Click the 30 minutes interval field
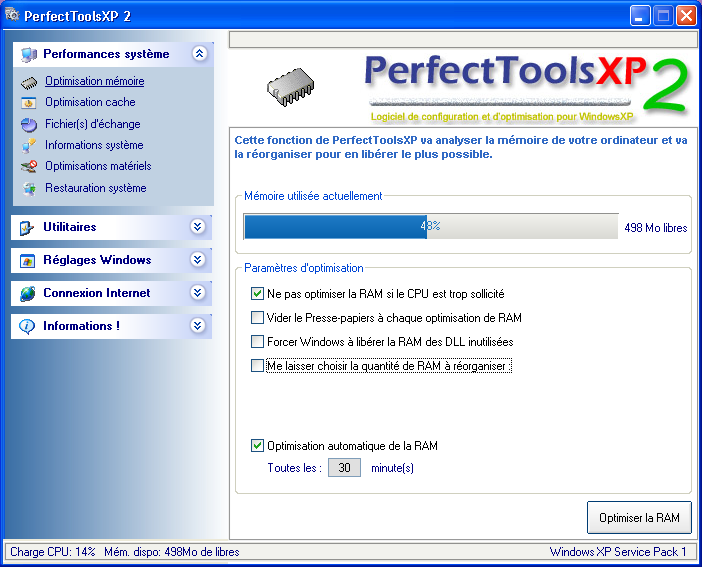The image size is (702, 567). tap(344, 468)
